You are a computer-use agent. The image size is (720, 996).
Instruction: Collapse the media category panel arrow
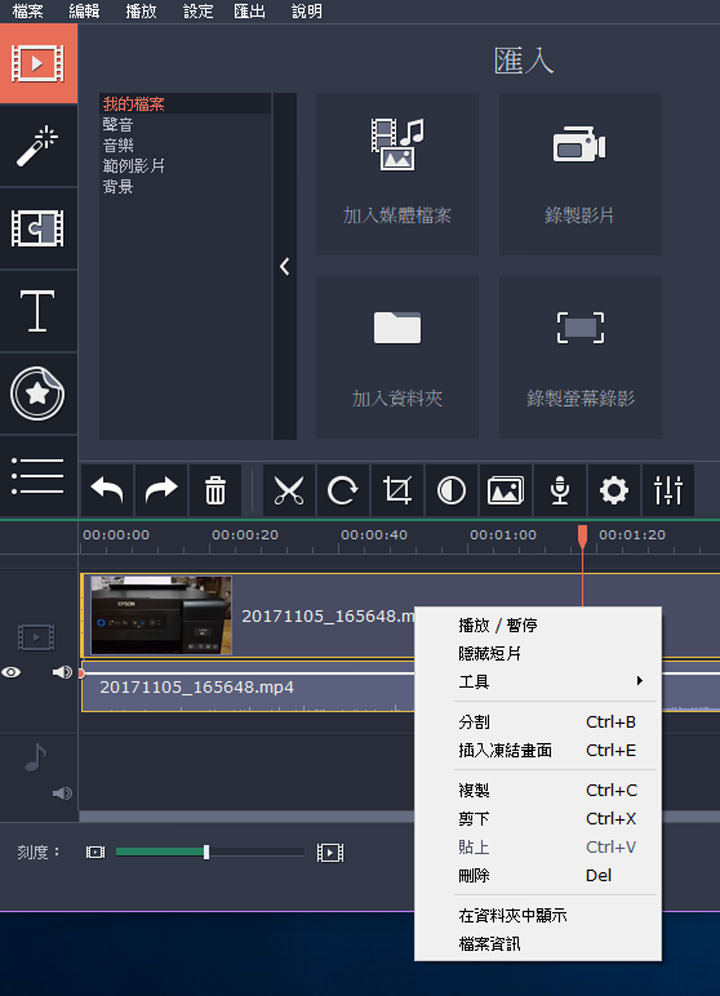[285, 266]
